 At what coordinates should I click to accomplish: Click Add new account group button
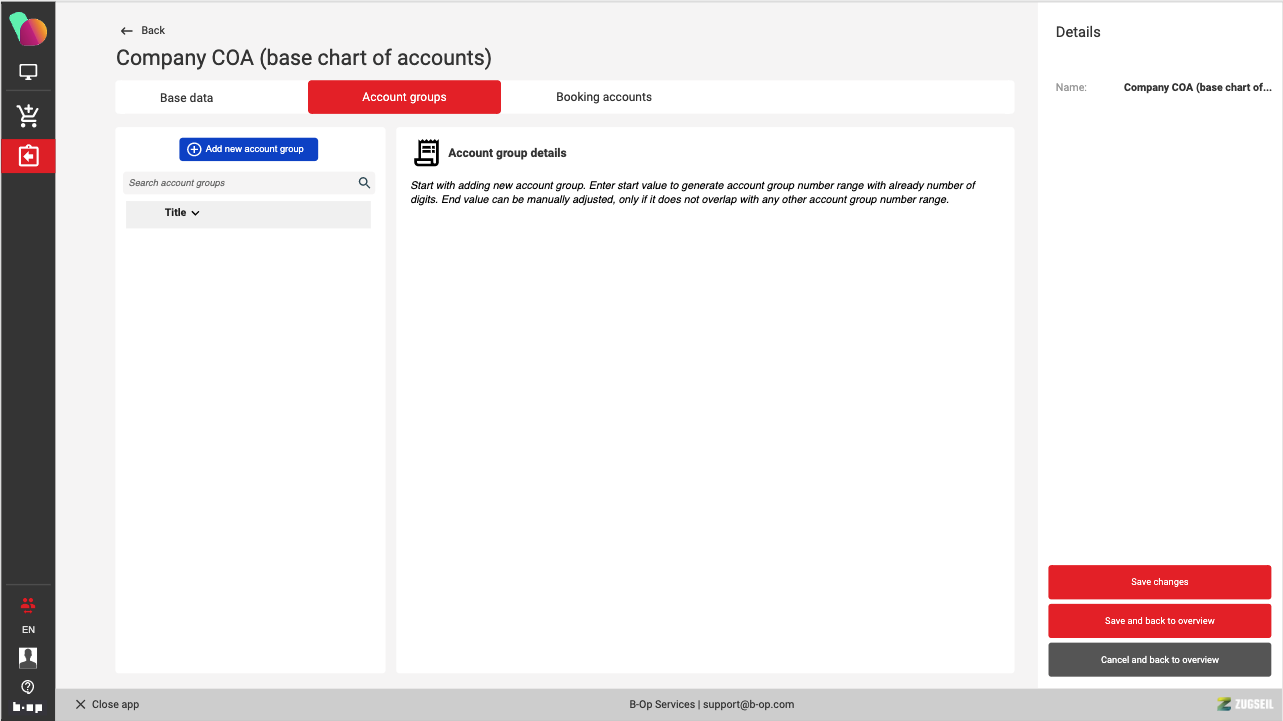(x=248, y=149)
